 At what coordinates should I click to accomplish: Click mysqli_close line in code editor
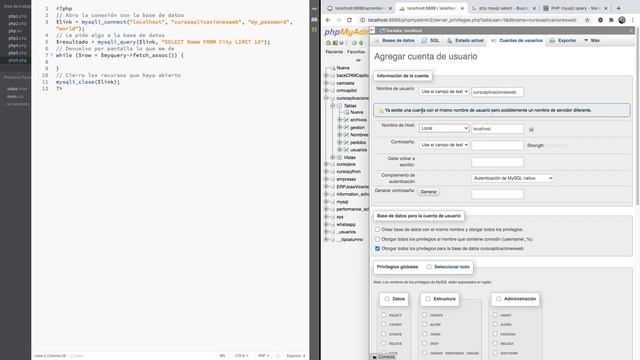88,82
